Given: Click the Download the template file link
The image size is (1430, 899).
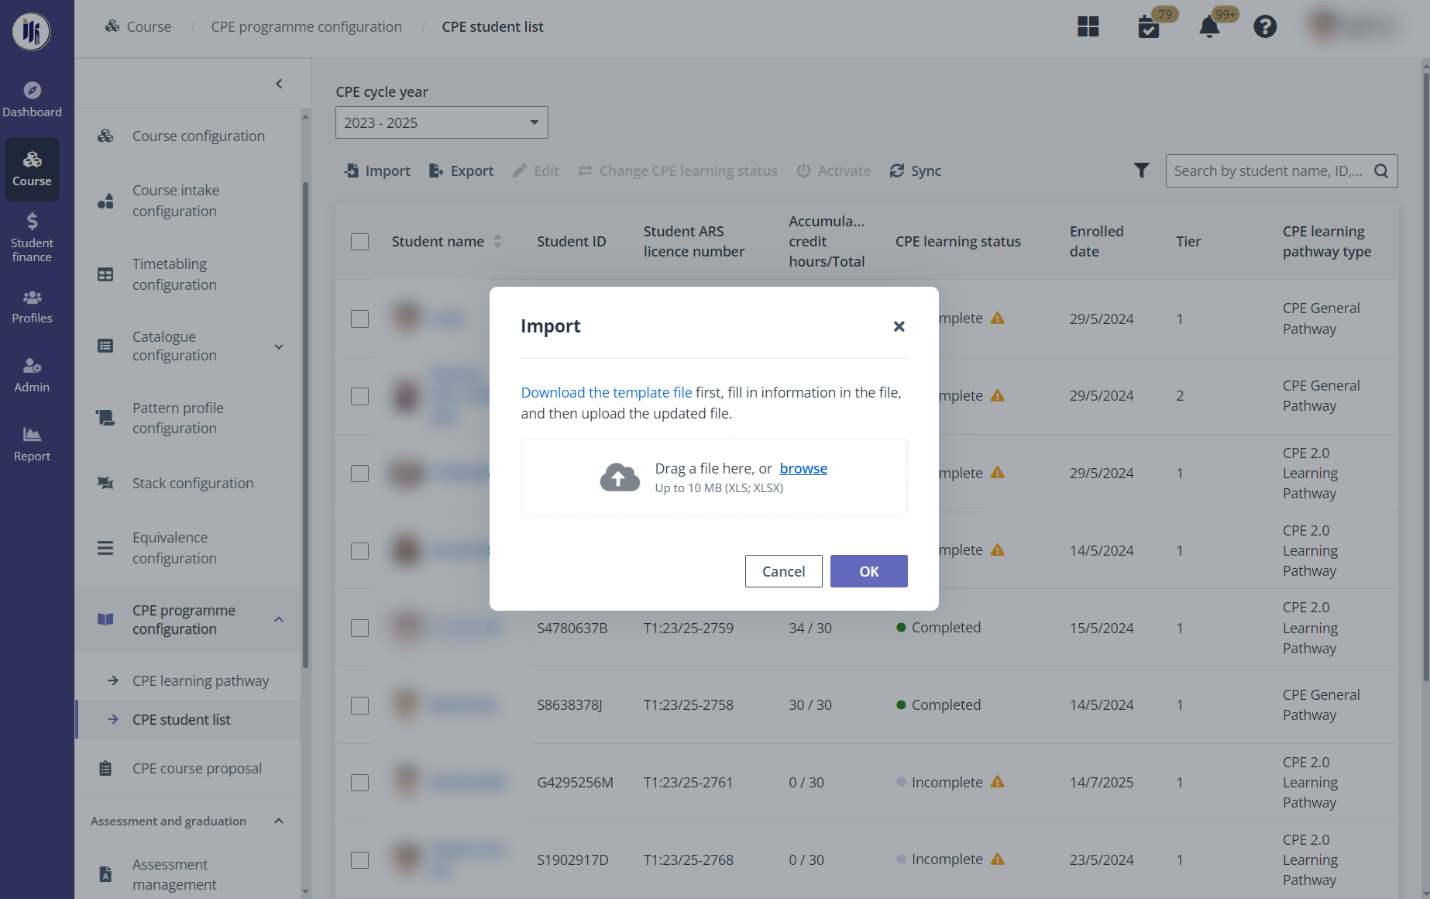Looking at the screenshot, I should click(606, 393).
